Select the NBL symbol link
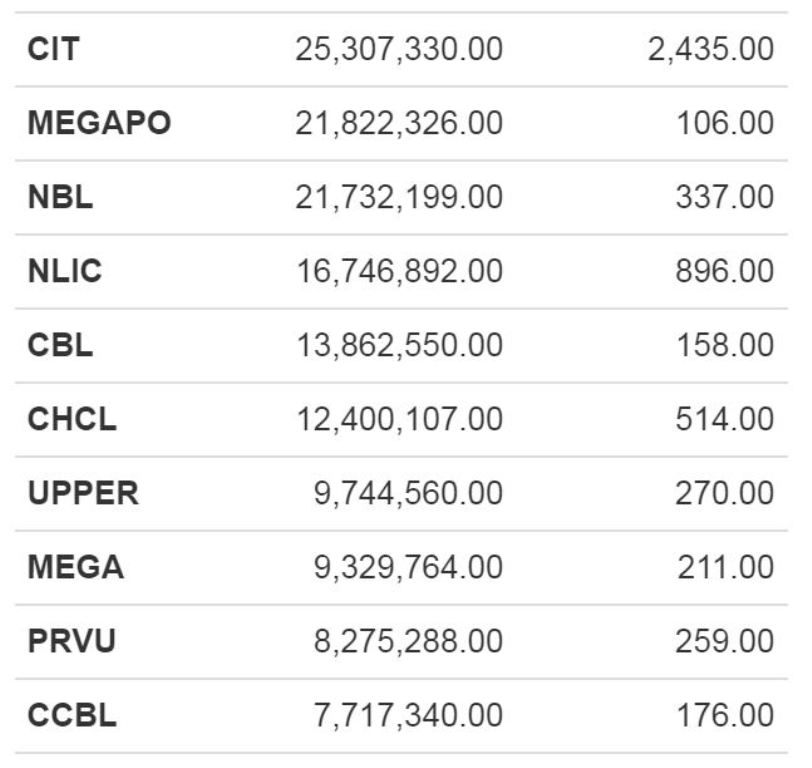Viewport: 812px width, 768px height. coord(60,197)
